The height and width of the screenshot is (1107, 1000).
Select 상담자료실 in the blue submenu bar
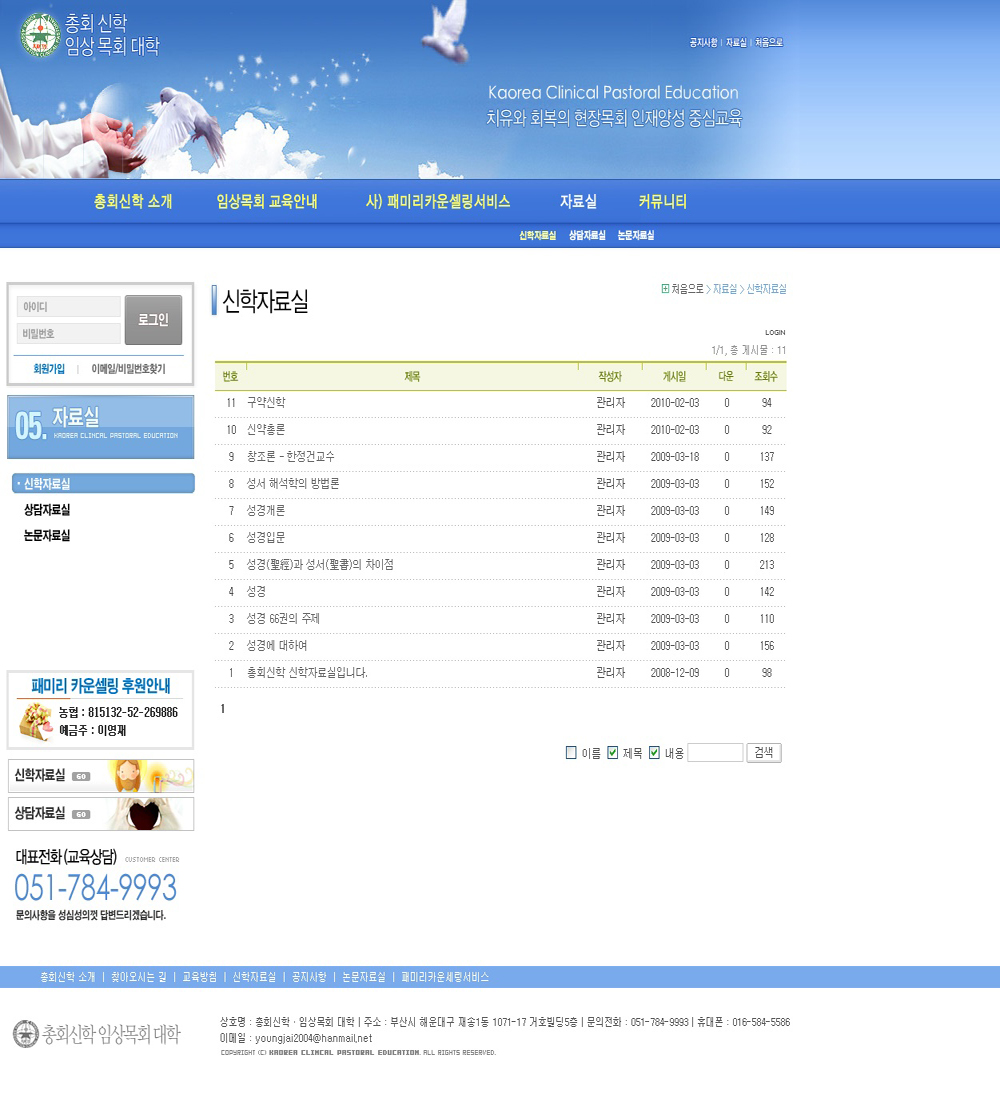pyautogui.click(x=587, y=236)
